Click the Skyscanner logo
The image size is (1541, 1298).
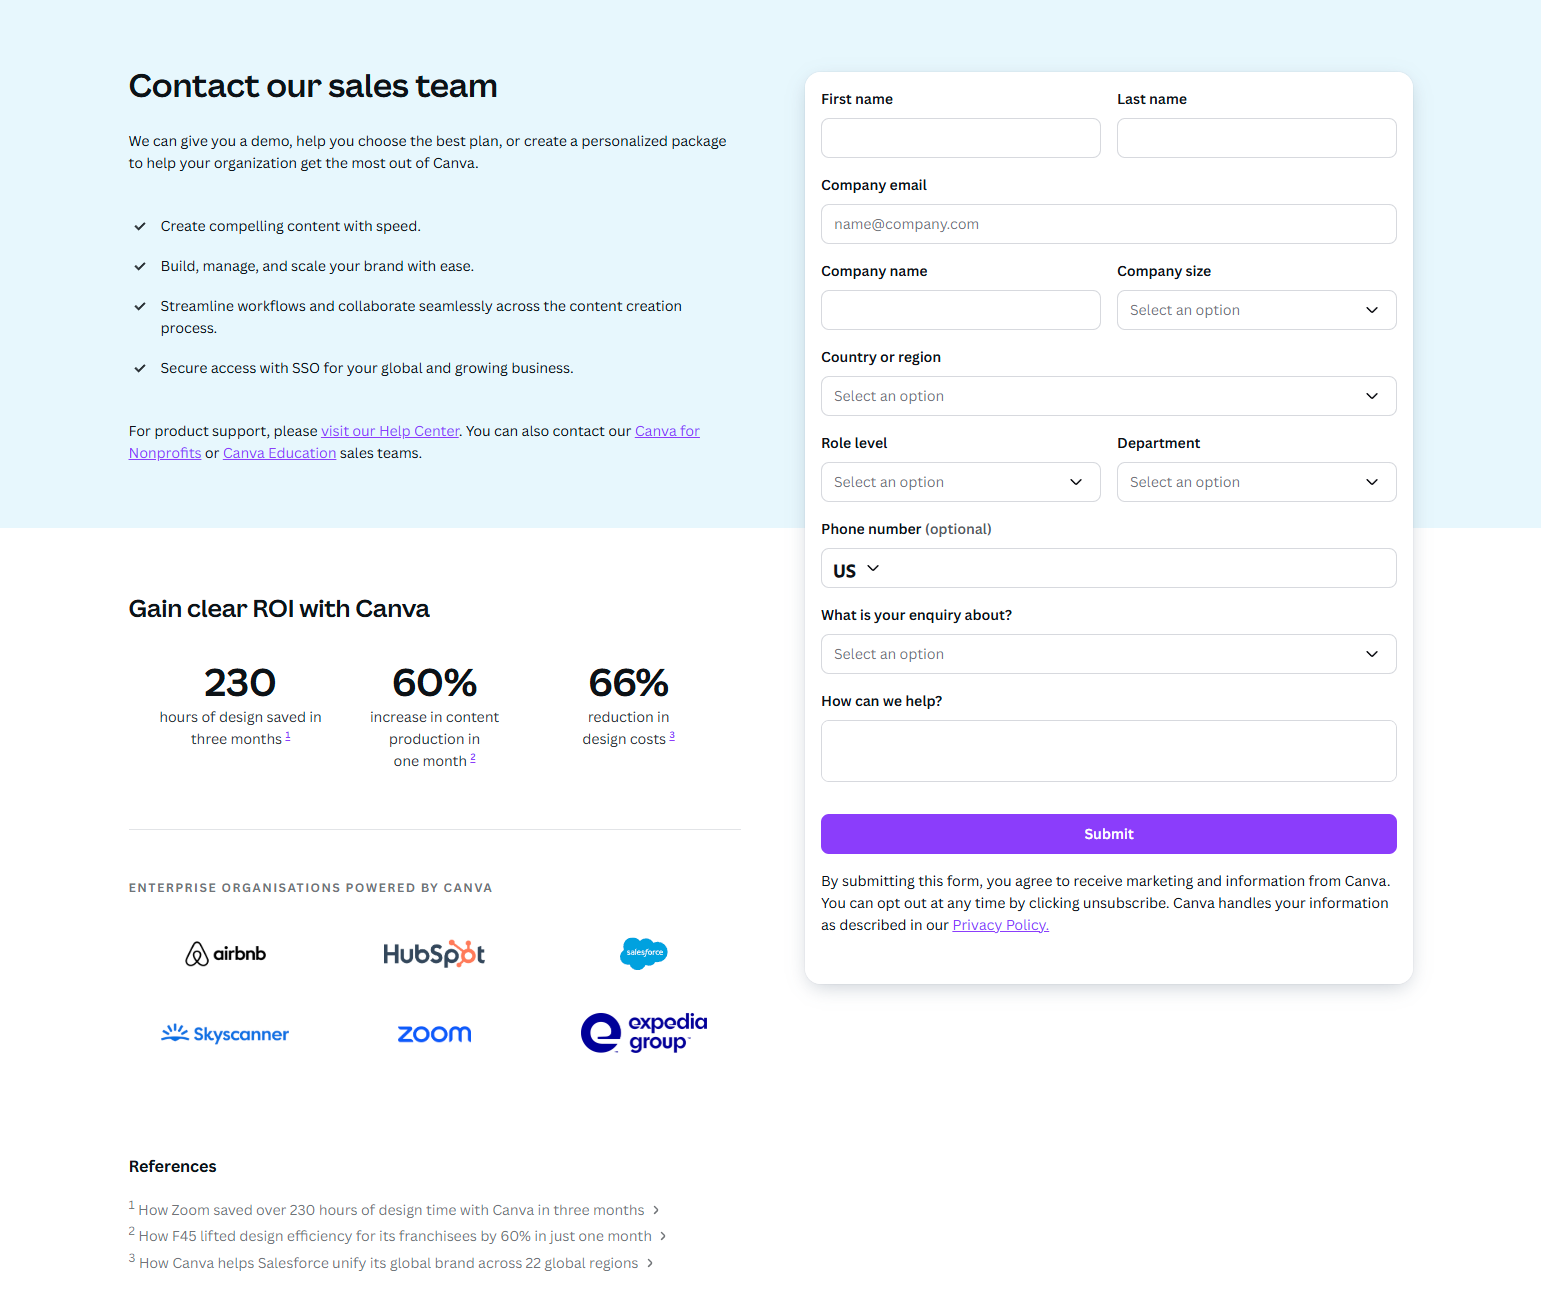(x=224, y=1033)
